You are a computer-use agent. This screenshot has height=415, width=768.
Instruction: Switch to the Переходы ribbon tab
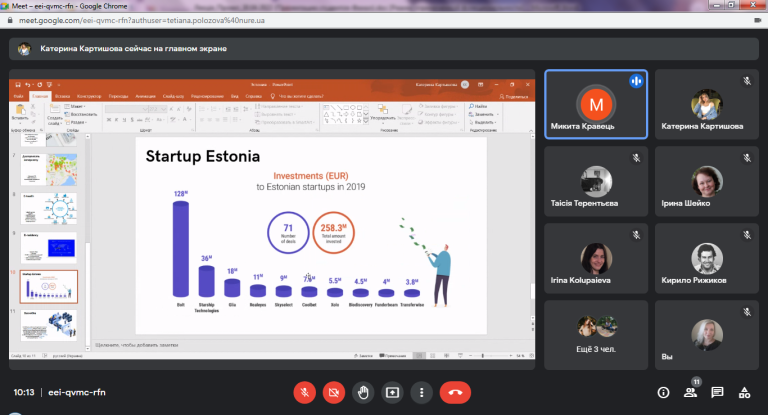pos(119,97)
